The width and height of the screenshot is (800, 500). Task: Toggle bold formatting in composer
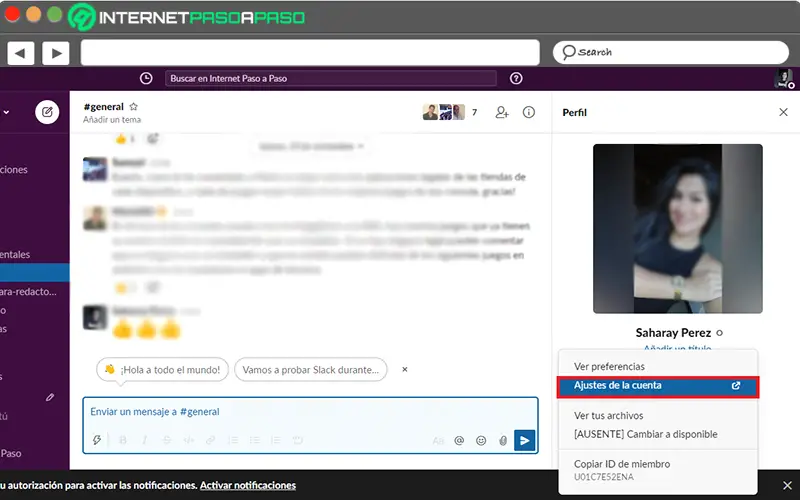click(x=122, y=440)
